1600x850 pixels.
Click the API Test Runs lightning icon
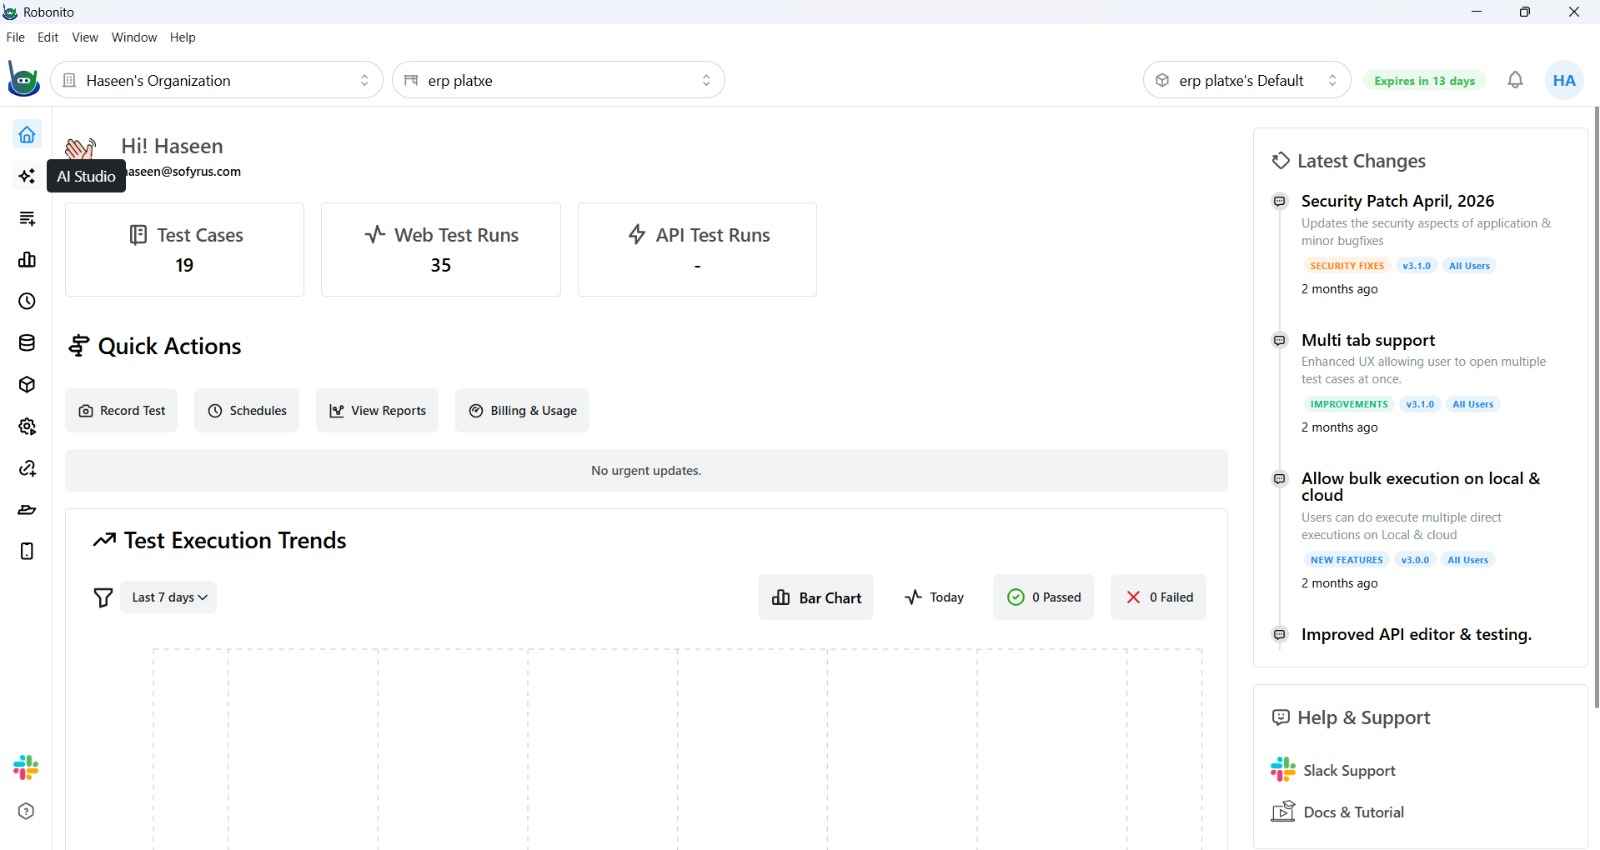[x=637, y=234]
